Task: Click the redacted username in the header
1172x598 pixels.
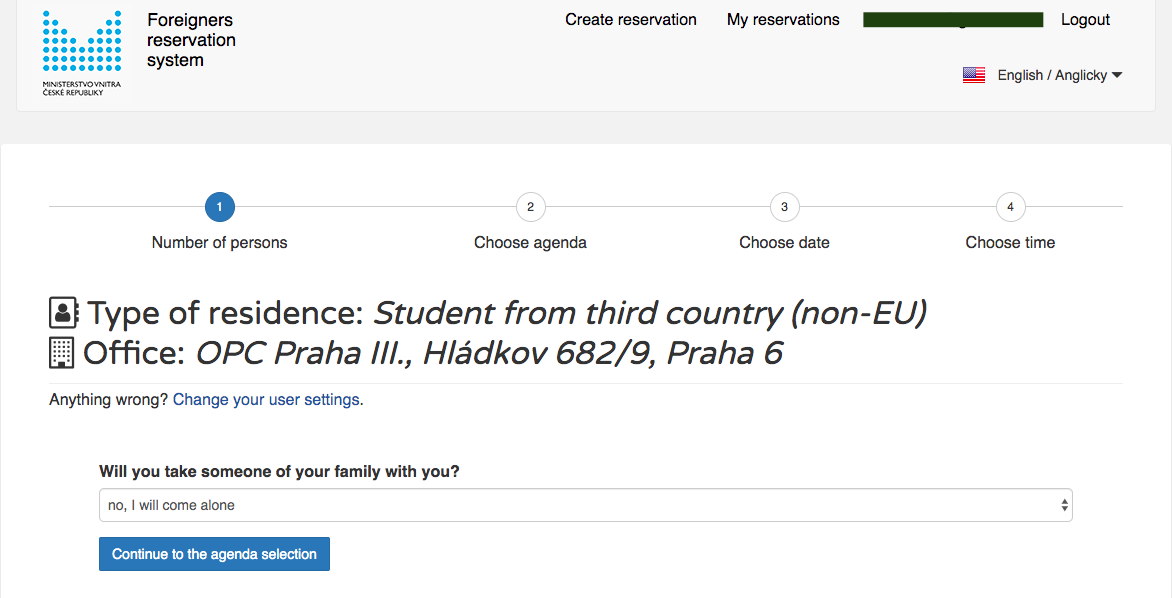Action: [952, 19]
